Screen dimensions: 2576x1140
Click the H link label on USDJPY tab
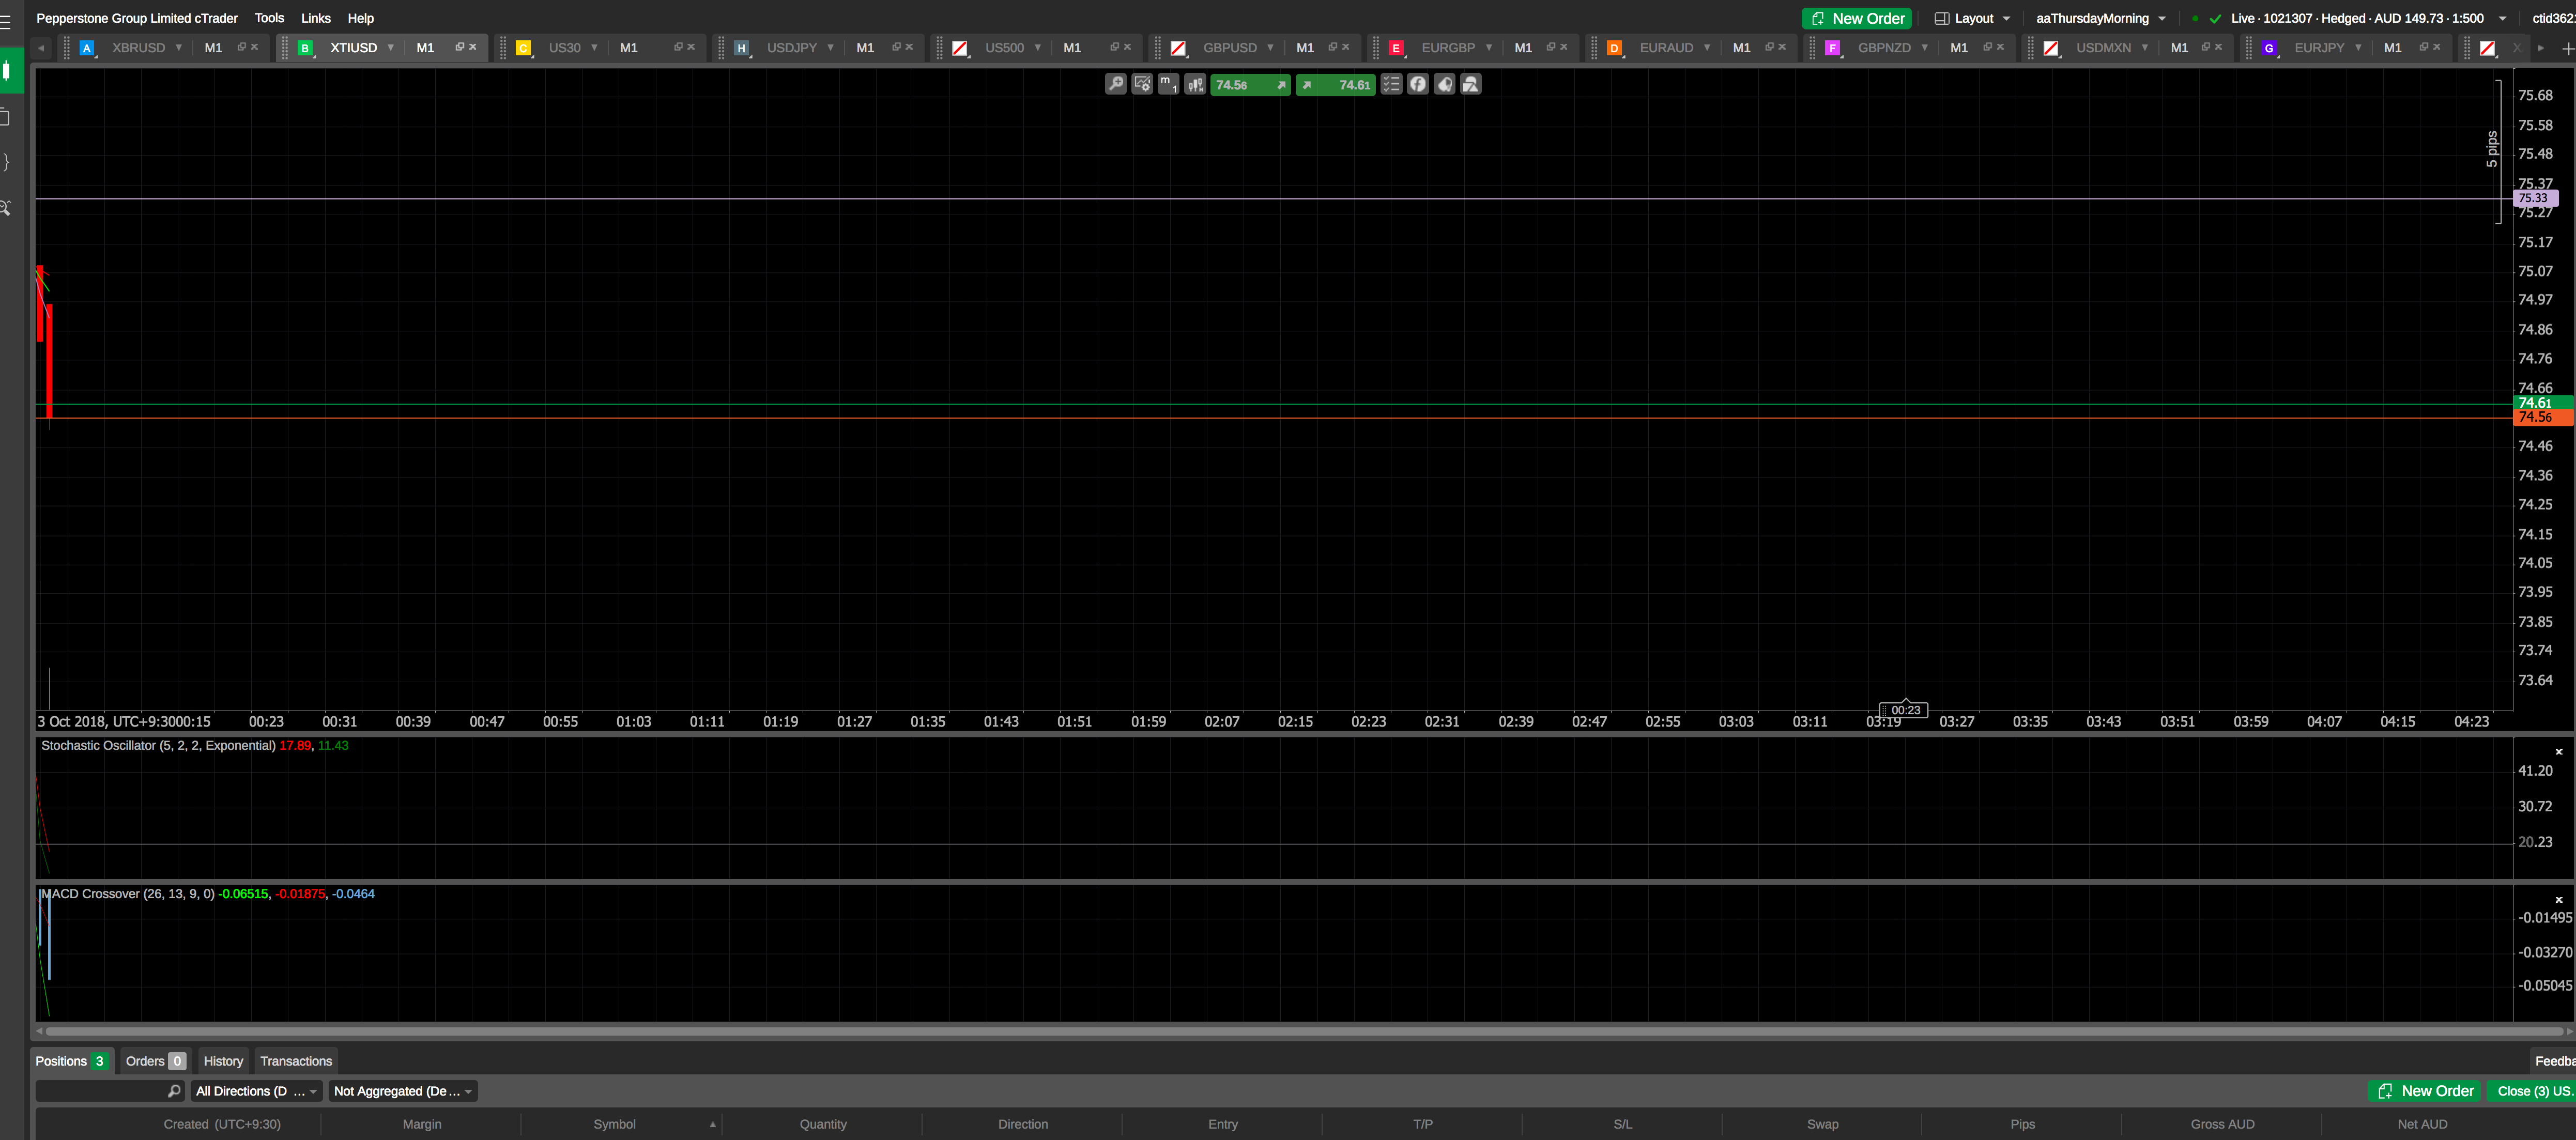point(741,48)
